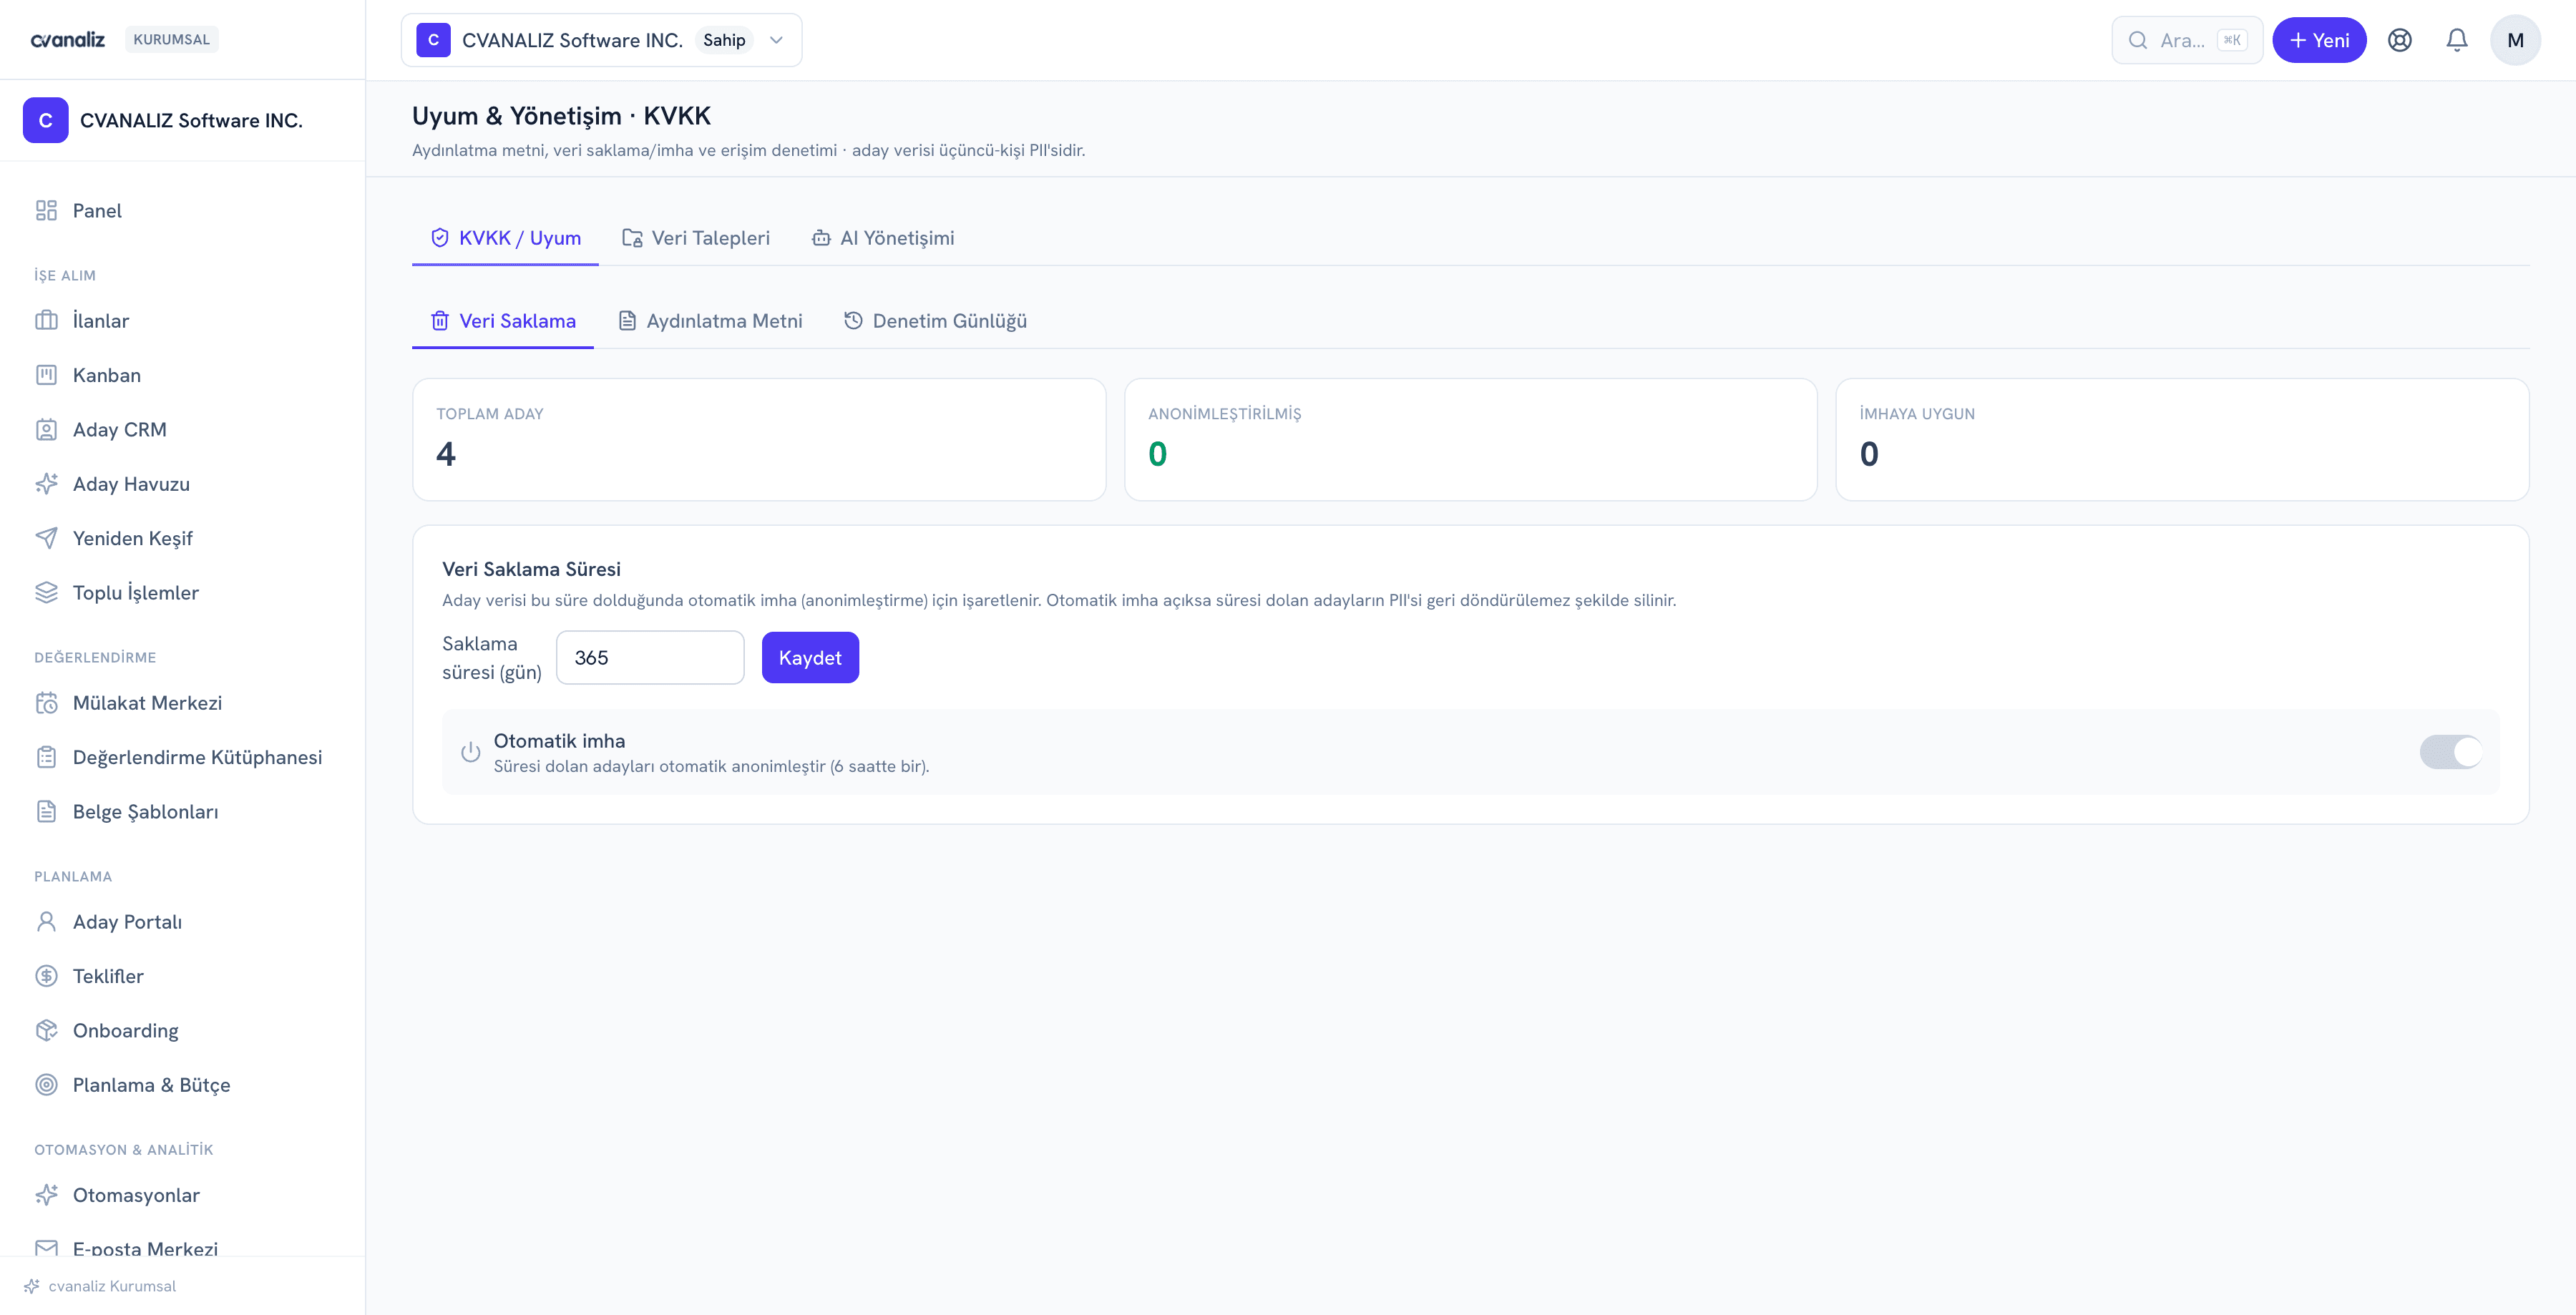Click the Yeniden Keşif paper-plane icon
Screen dimensions: 2576x1315
coord(46,538)
